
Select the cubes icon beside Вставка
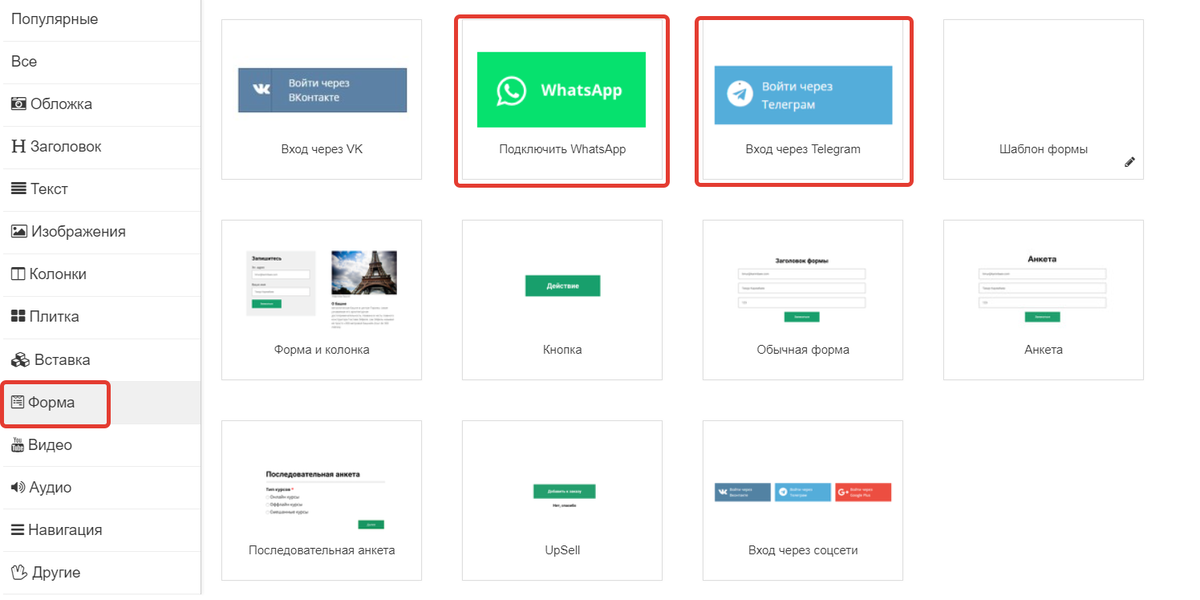(x=18, y=359)
